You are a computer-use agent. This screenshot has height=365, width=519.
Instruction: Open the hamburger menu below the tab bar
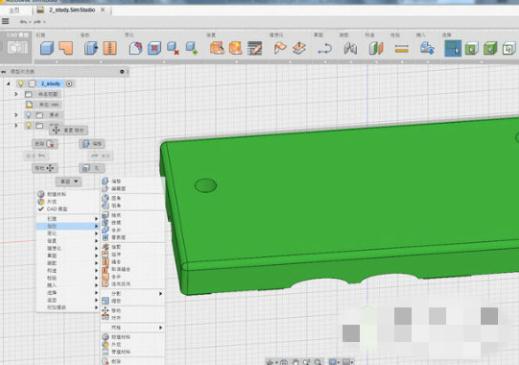pos(5,21)
